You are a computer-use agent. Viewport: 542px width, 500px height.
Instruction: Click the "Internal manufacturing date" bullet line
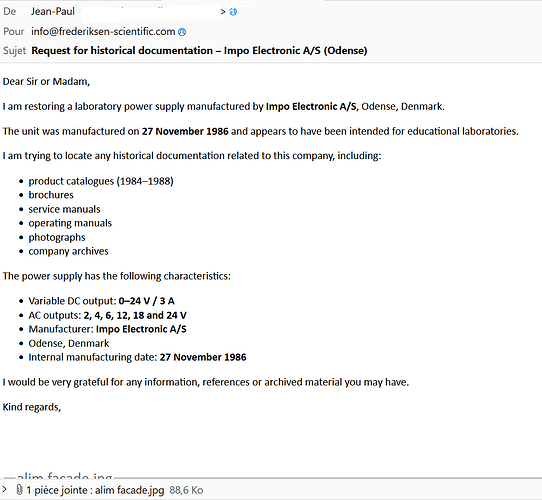point(137,357)
